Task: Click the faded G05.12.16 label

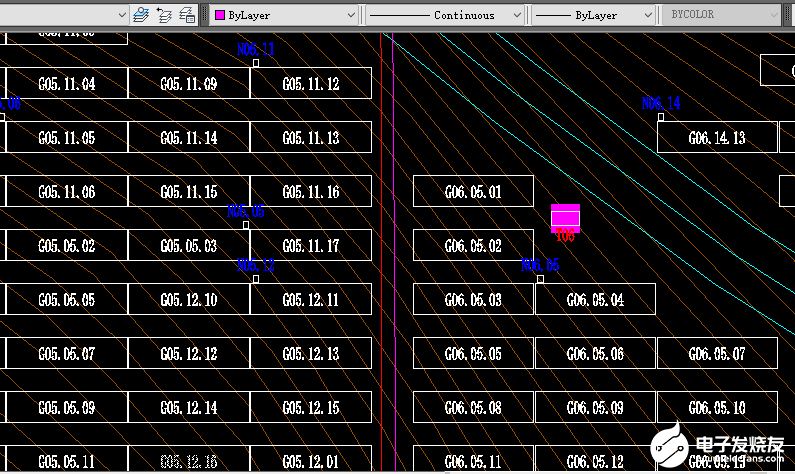Action: (x=189, y=461)
